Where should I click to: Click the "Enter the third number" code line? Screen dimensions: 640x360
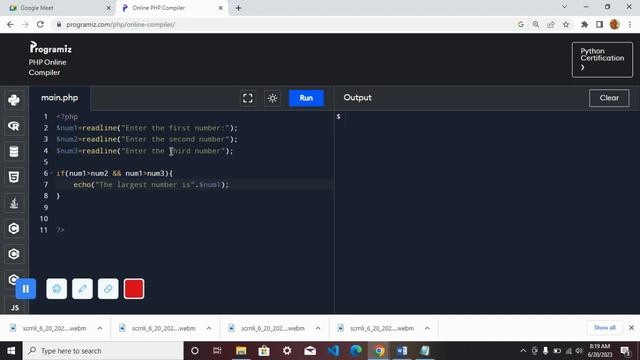145,151
